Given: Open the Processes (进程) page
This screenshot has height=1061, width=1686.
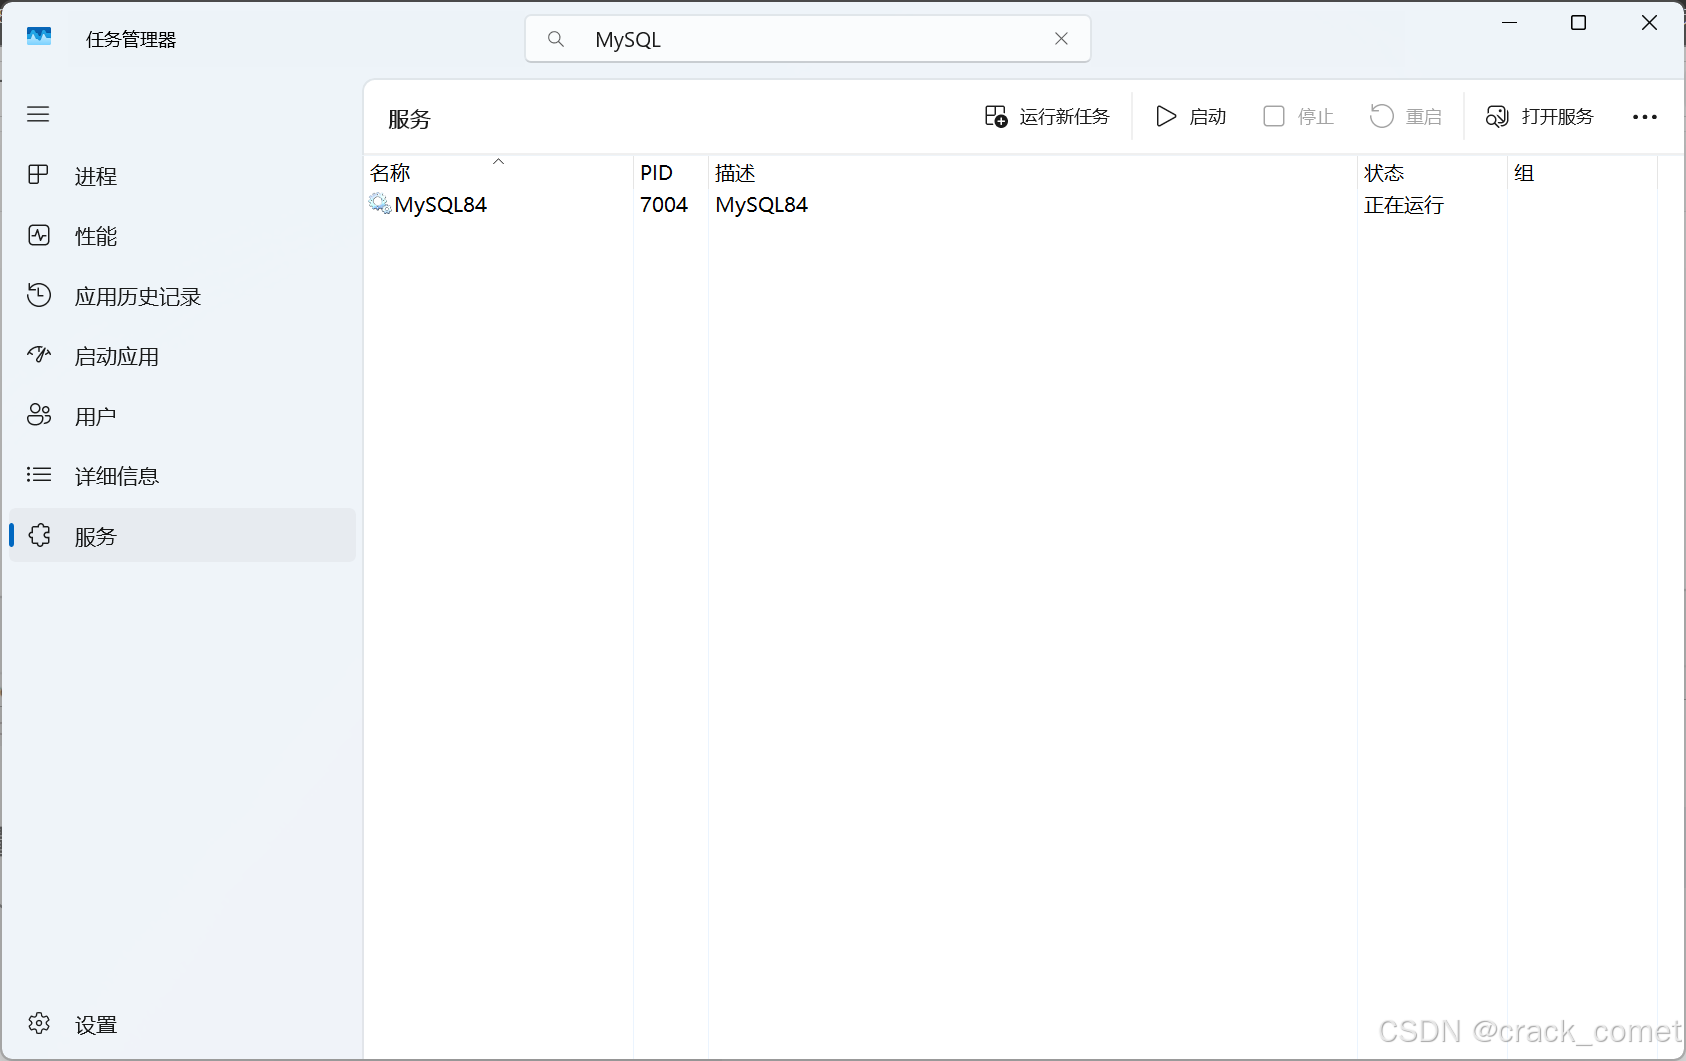Looking at the screenshot, I should click(x=182, y=176).
